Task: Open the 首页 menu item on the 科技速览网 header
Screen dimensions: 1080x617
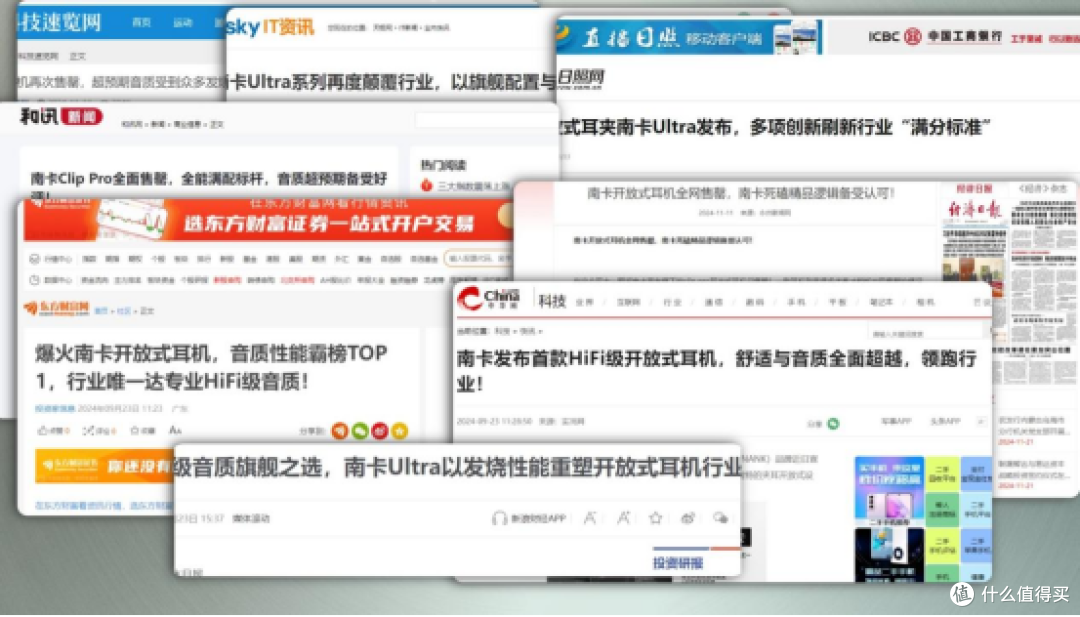Action: [x=141, y=23]
